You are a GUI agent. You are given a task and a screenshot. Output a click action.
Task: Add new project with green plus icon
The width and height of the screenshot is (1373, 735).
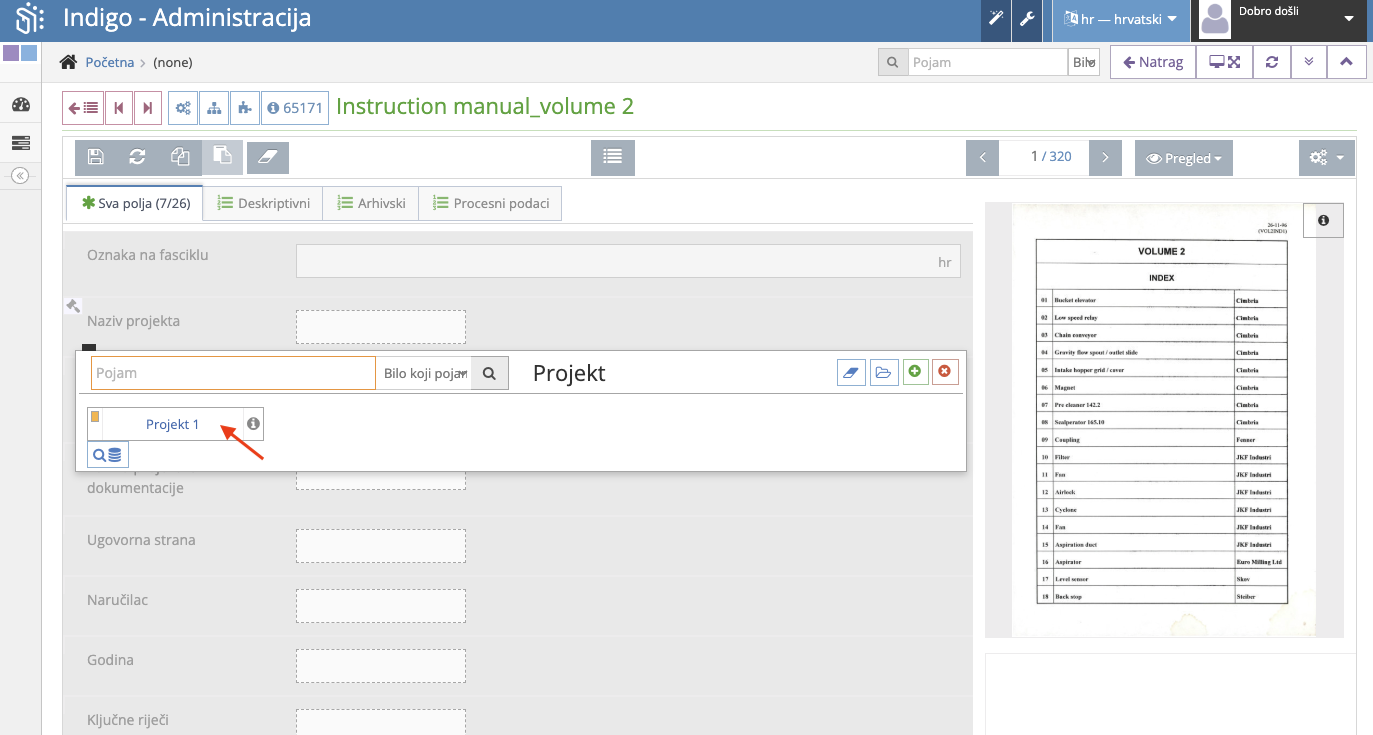915,372
